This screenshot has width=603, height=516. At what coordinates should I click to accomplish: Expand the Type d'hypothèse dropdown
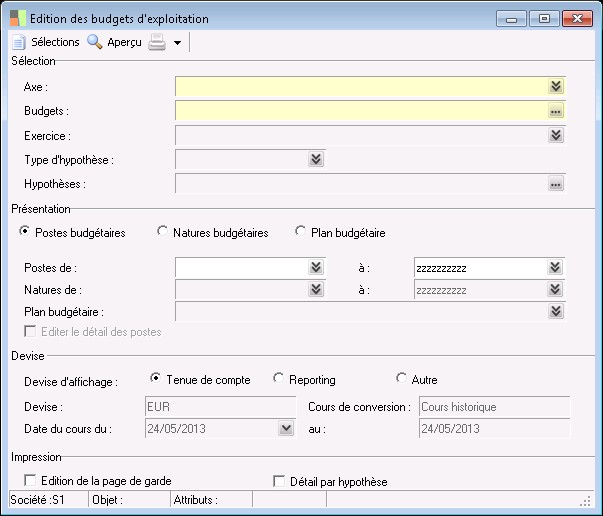coord(316,159)
